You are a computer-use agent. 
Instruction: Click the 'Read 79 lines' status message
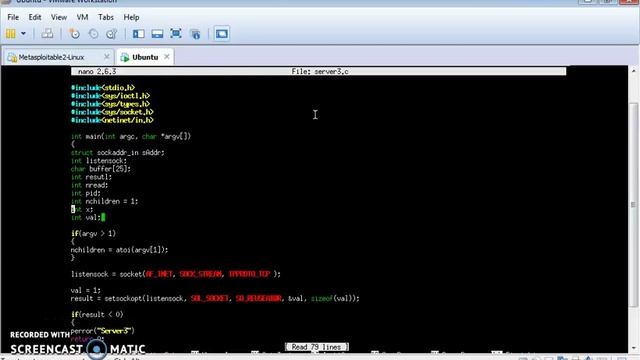(316, 347)
